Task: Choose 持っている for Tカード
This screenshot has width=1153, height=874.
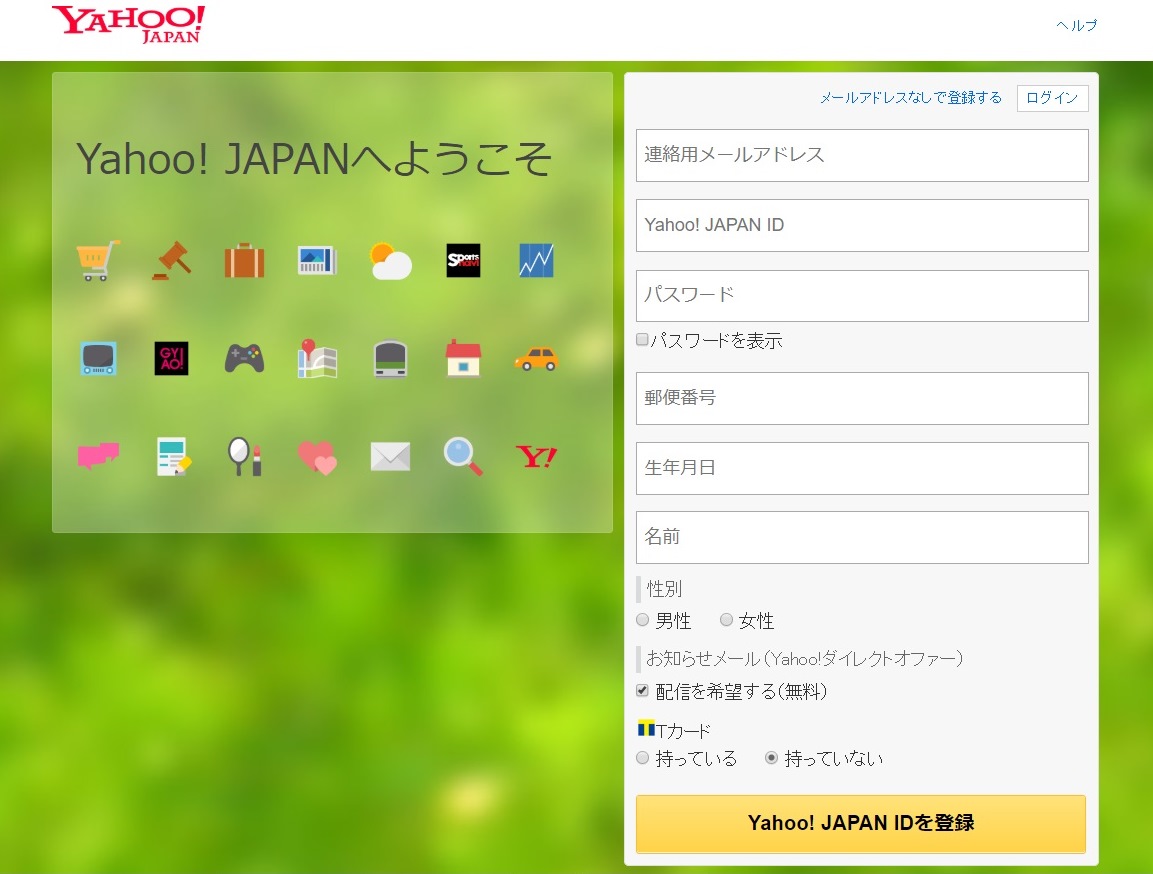Action: click(643, 758)
